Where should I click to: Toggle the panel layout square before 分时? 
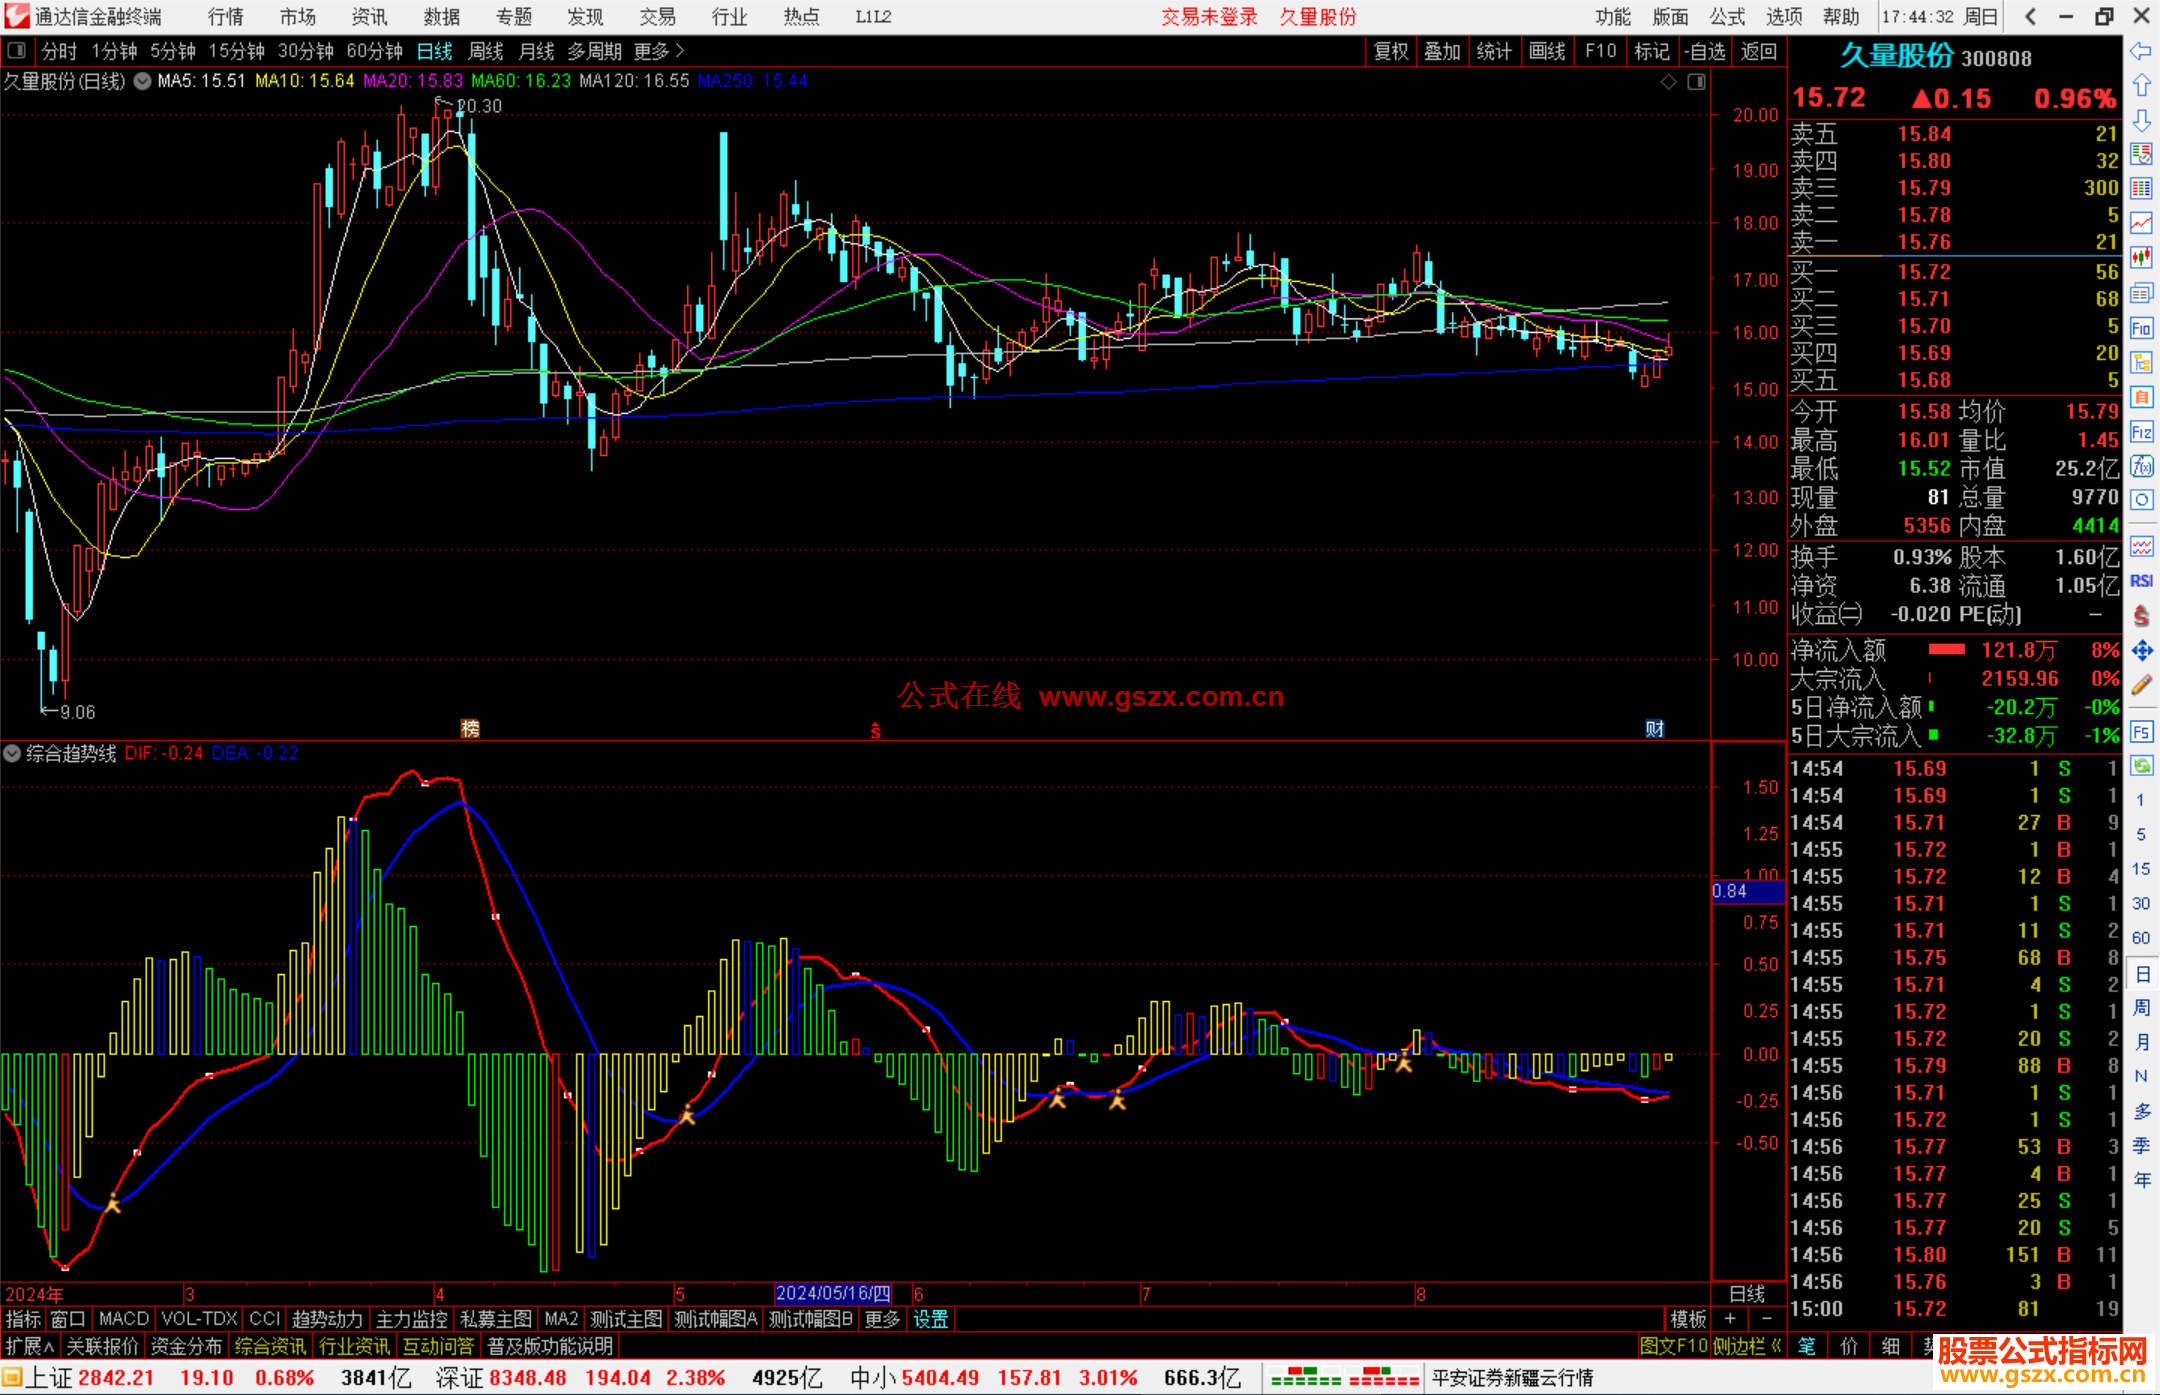(x=17, y=51)
